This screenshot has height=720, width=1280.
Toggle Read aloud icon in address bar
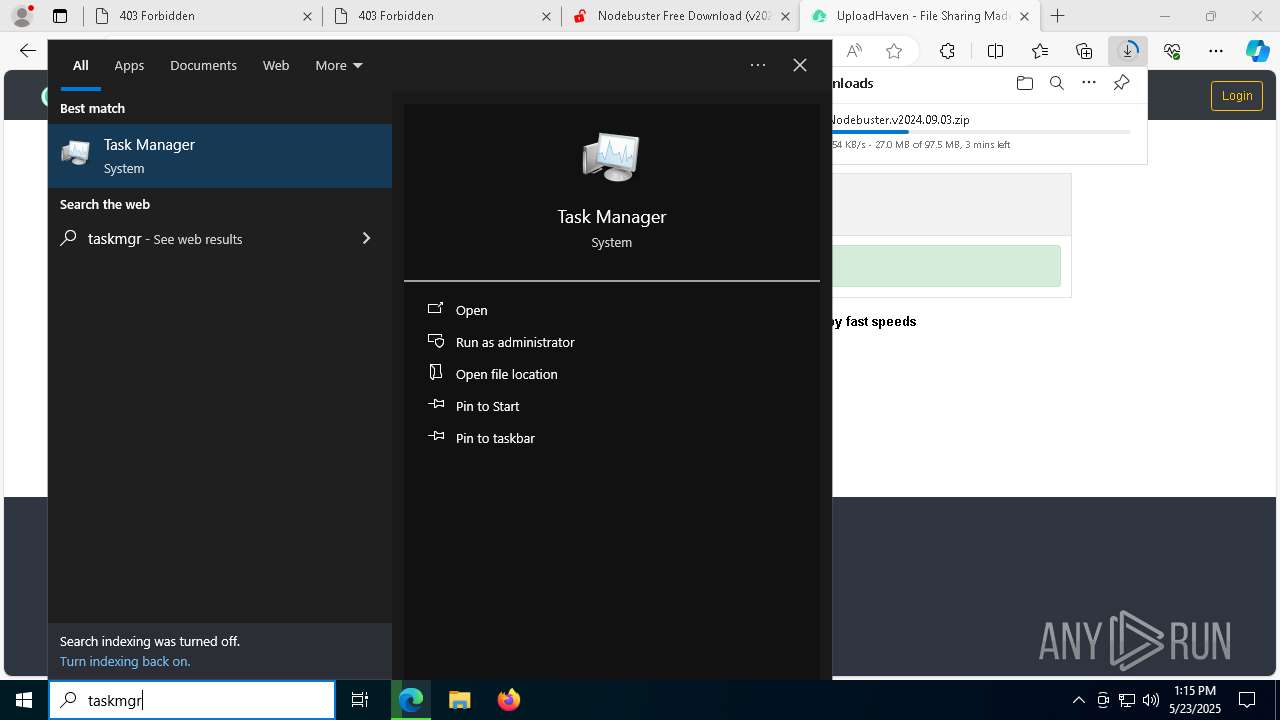pos(854,51)
